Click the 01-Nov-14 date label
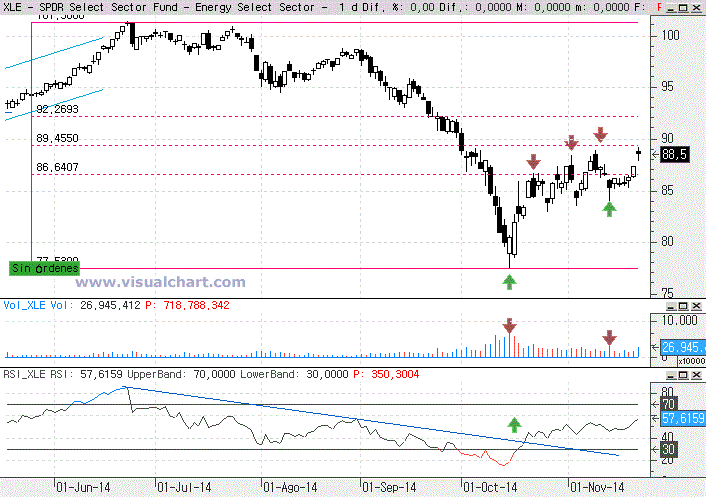 (x=597, y=488)
